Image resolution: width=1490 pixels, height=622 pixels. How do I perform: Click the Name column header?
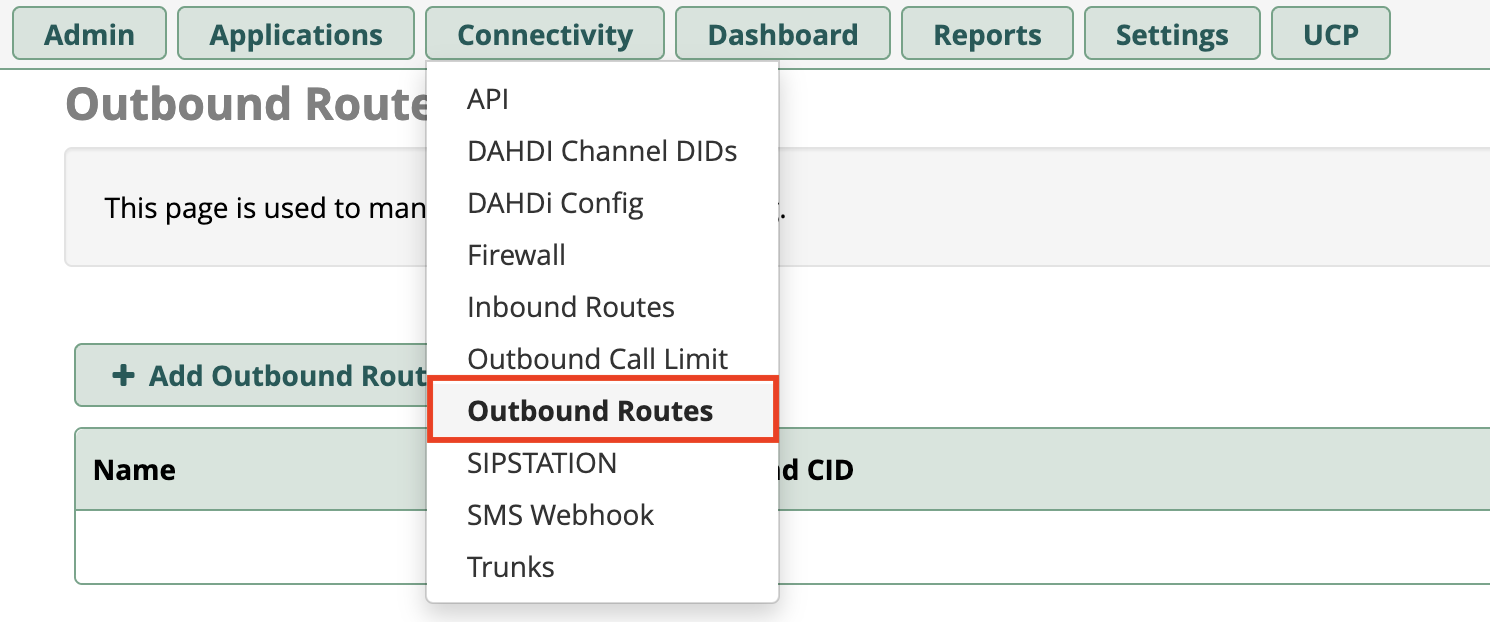pyautogui.click(x=134, y=470)
